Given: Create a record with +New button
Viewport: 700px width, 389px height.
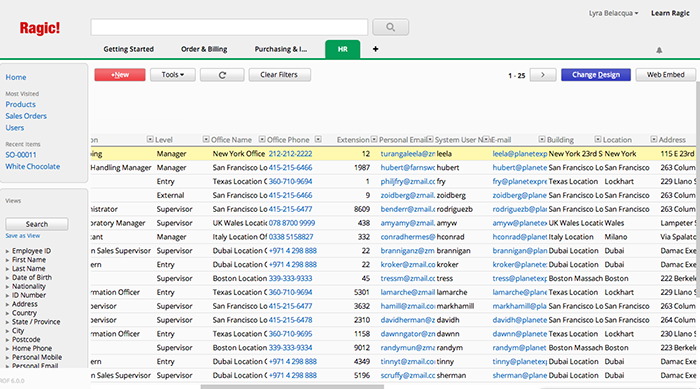Looking at the screenshot, I should coord(120,75).
